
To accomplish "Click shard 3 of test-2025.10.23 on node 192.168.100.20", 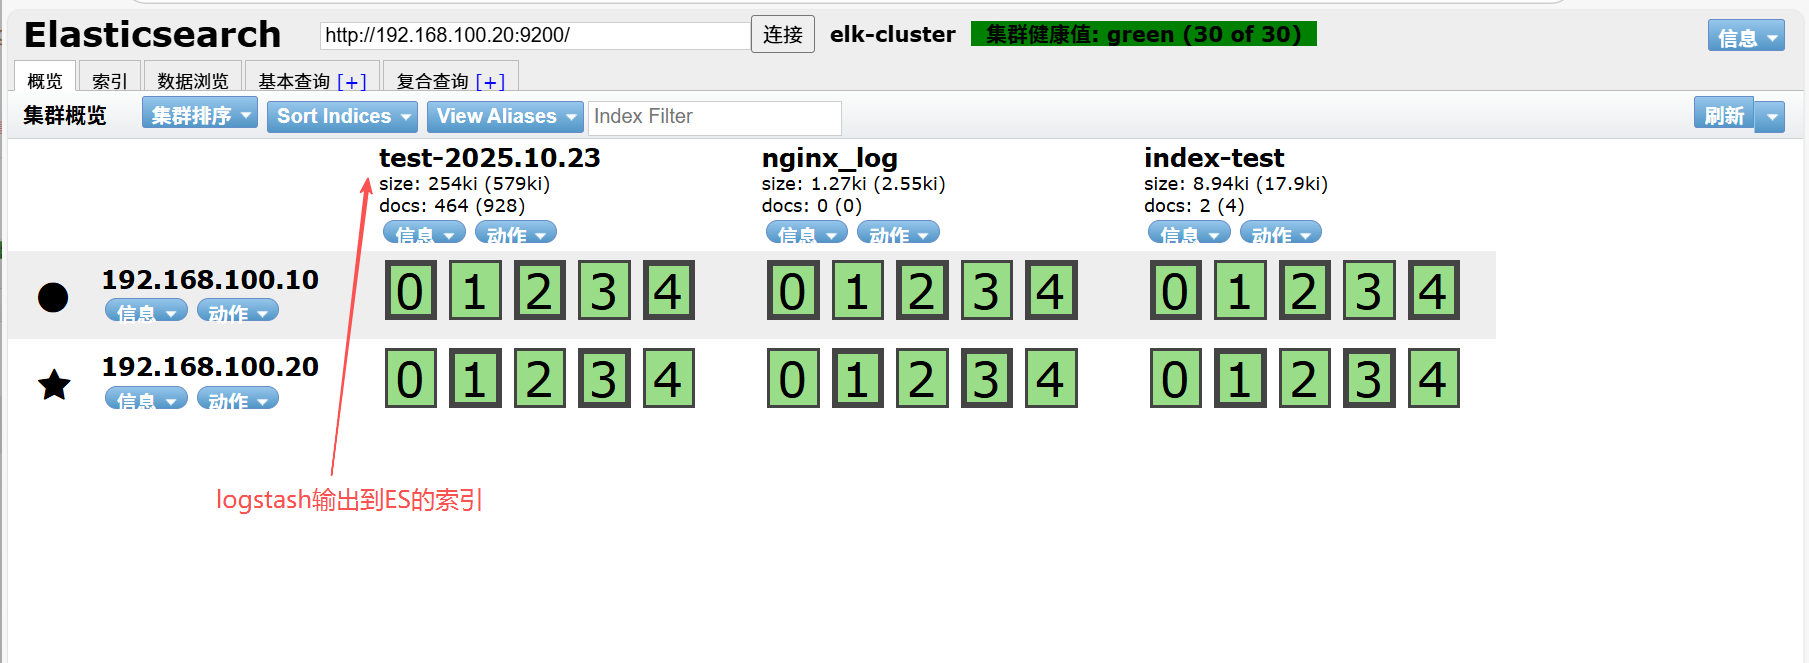I will click(x=604, y=378).
